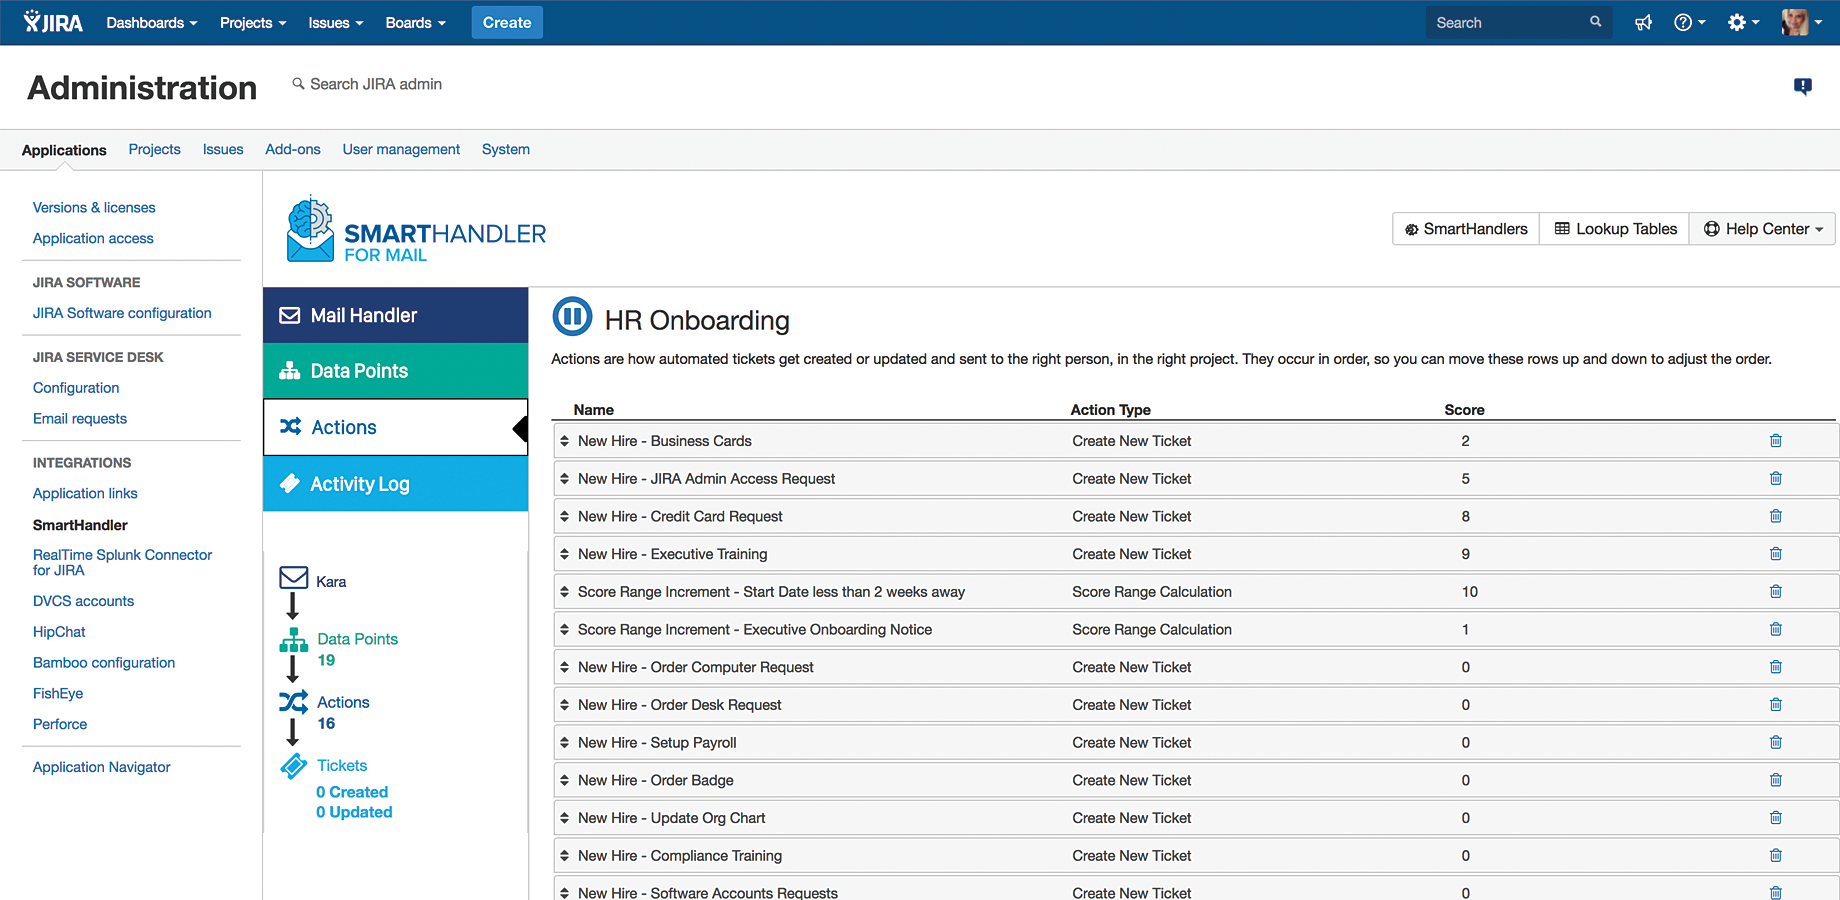This screenshot has width=1840, height=900.
Task: Switch to the Projects admin tab
Action: point(155,149)
